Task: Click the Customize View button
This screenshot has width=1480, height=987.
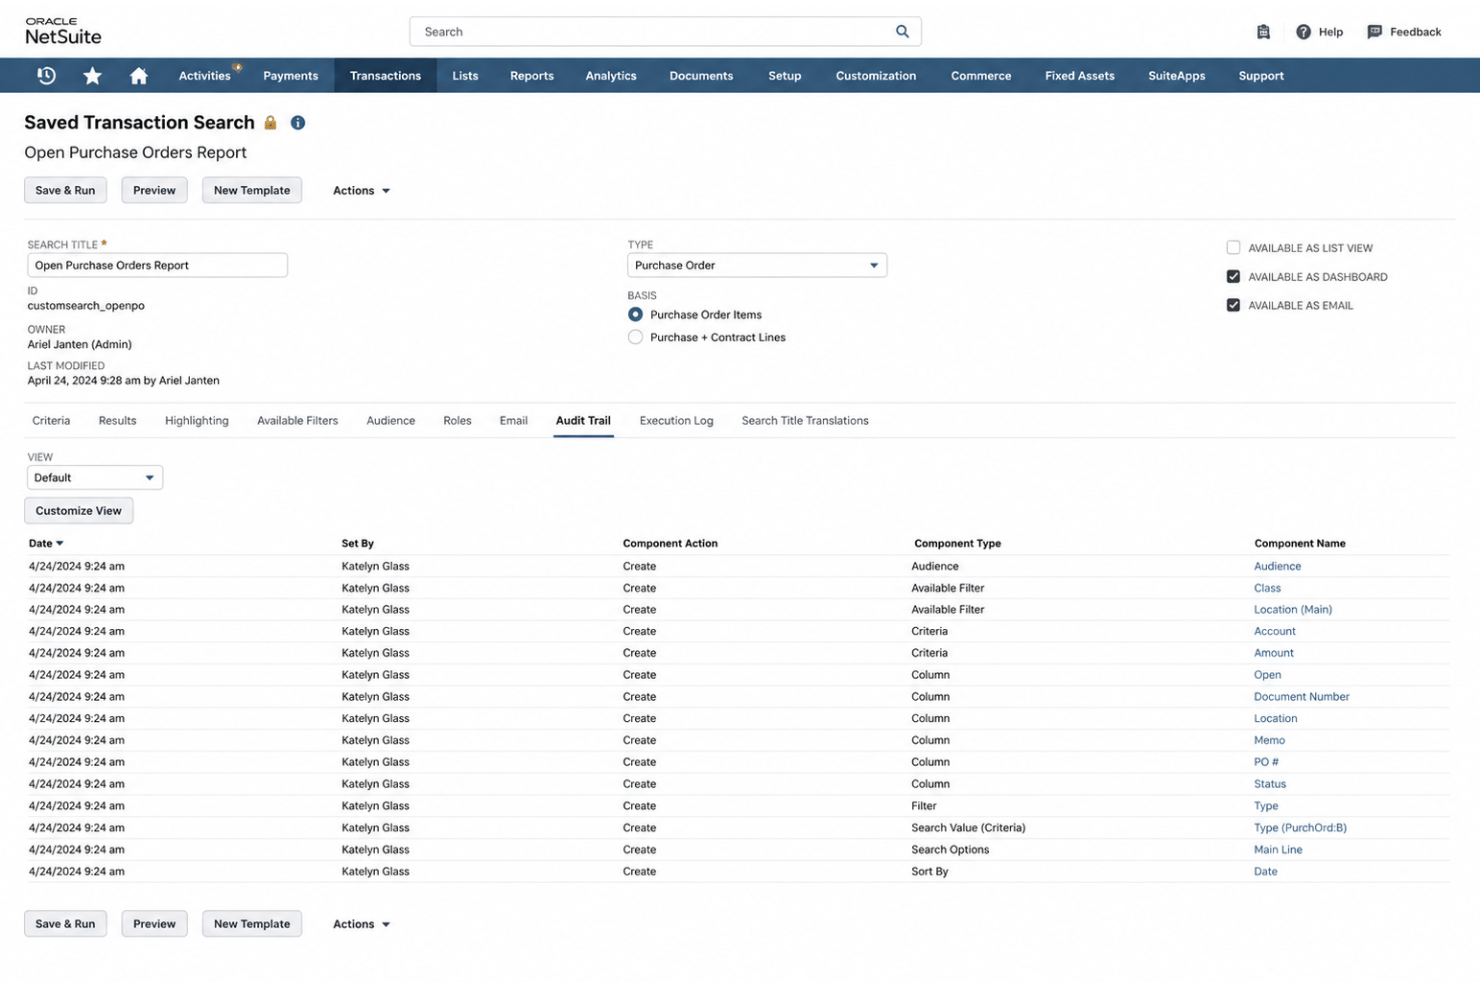Action: [x=78, y=510]
